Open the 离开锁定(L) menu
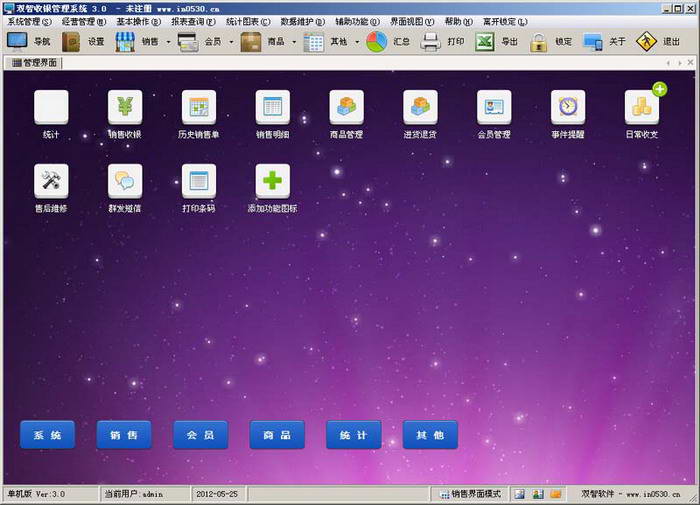This screenshot has width=700, height=505. pyautogui.click(x=505, y=21)
